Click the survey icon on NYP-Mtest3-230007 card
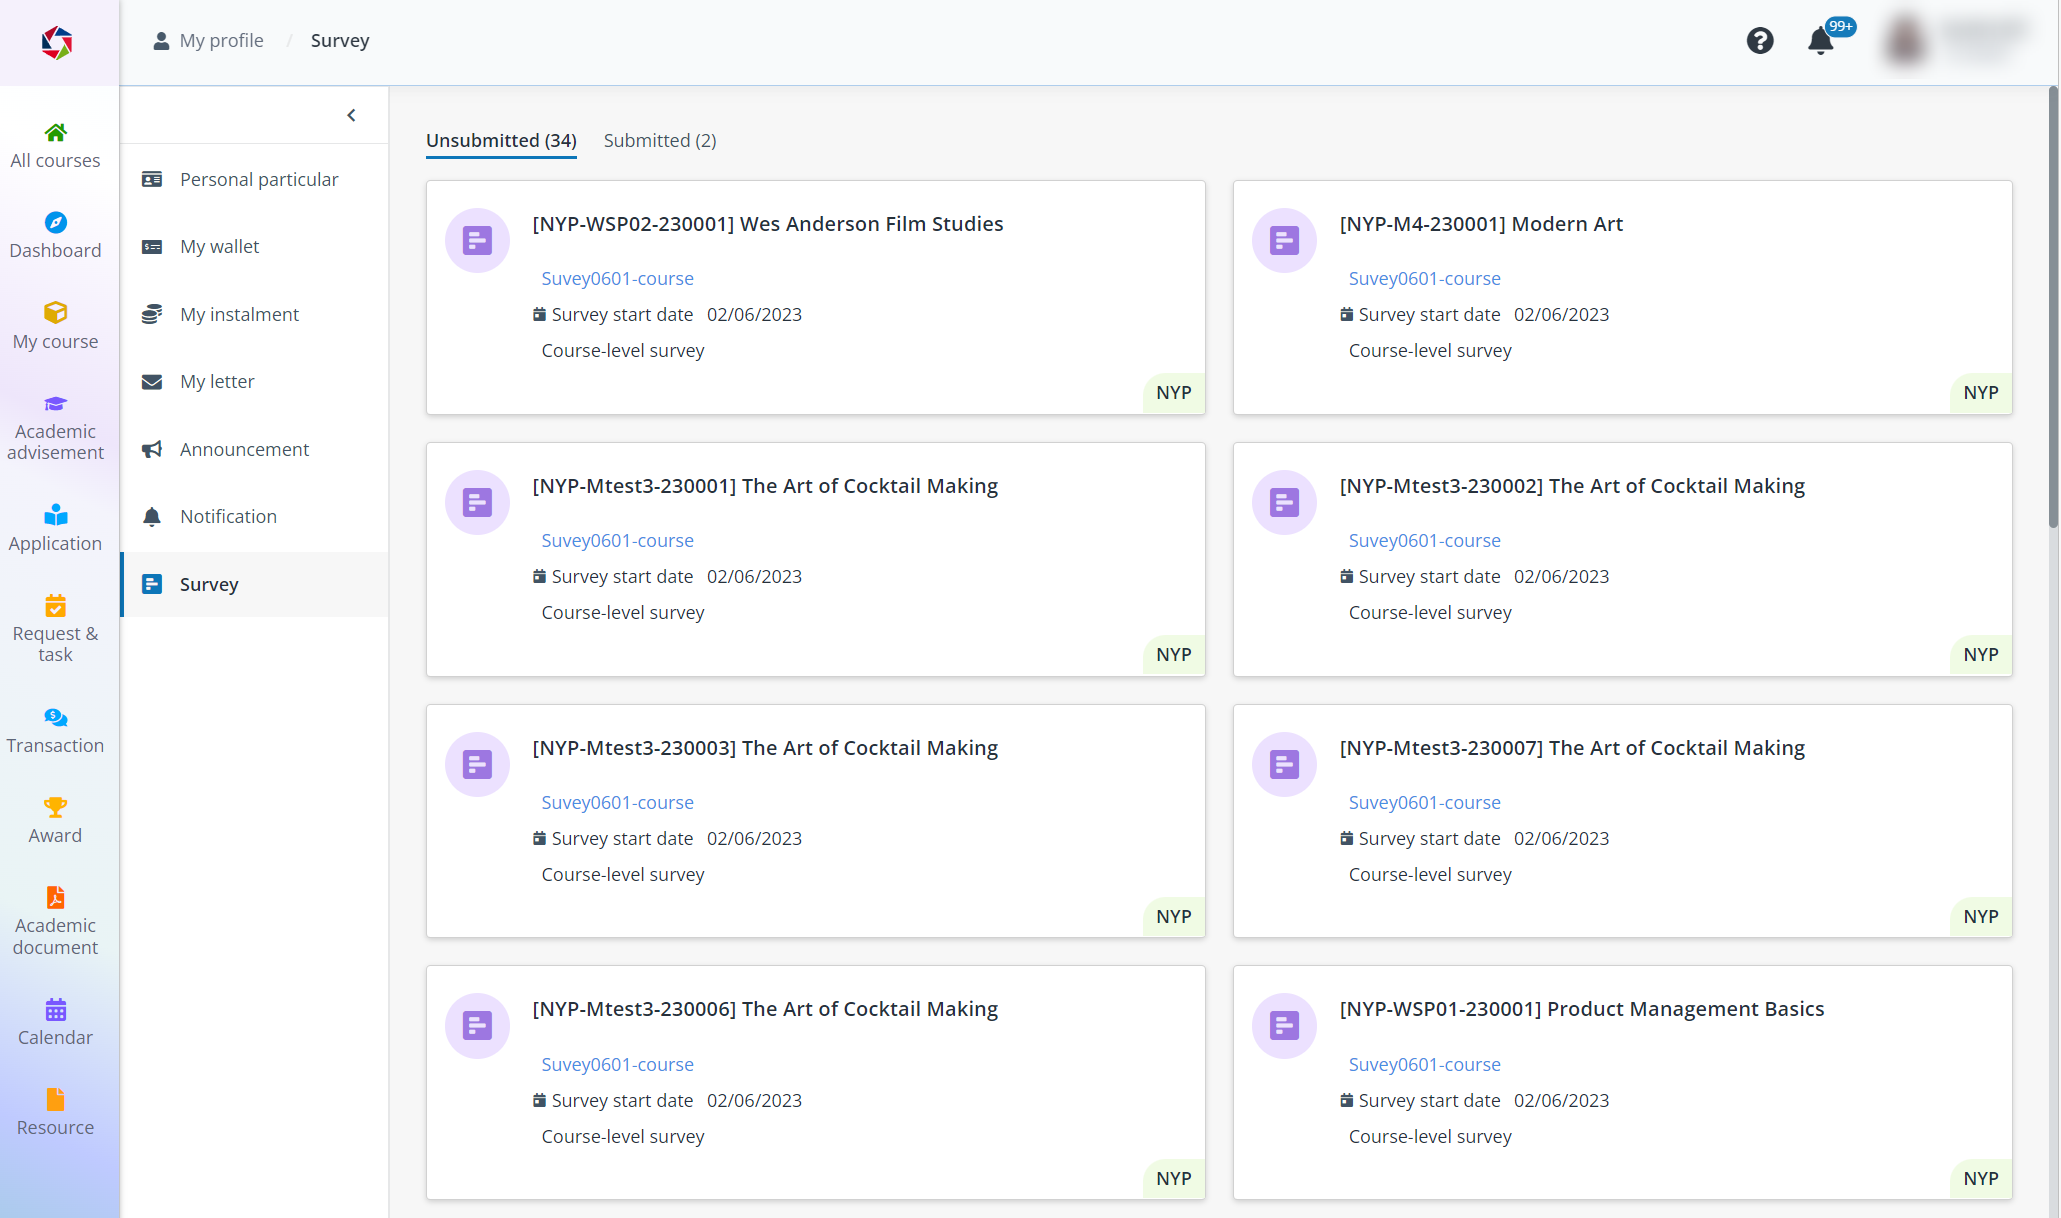The image size is (2061, 1218). coord(1284,764)
